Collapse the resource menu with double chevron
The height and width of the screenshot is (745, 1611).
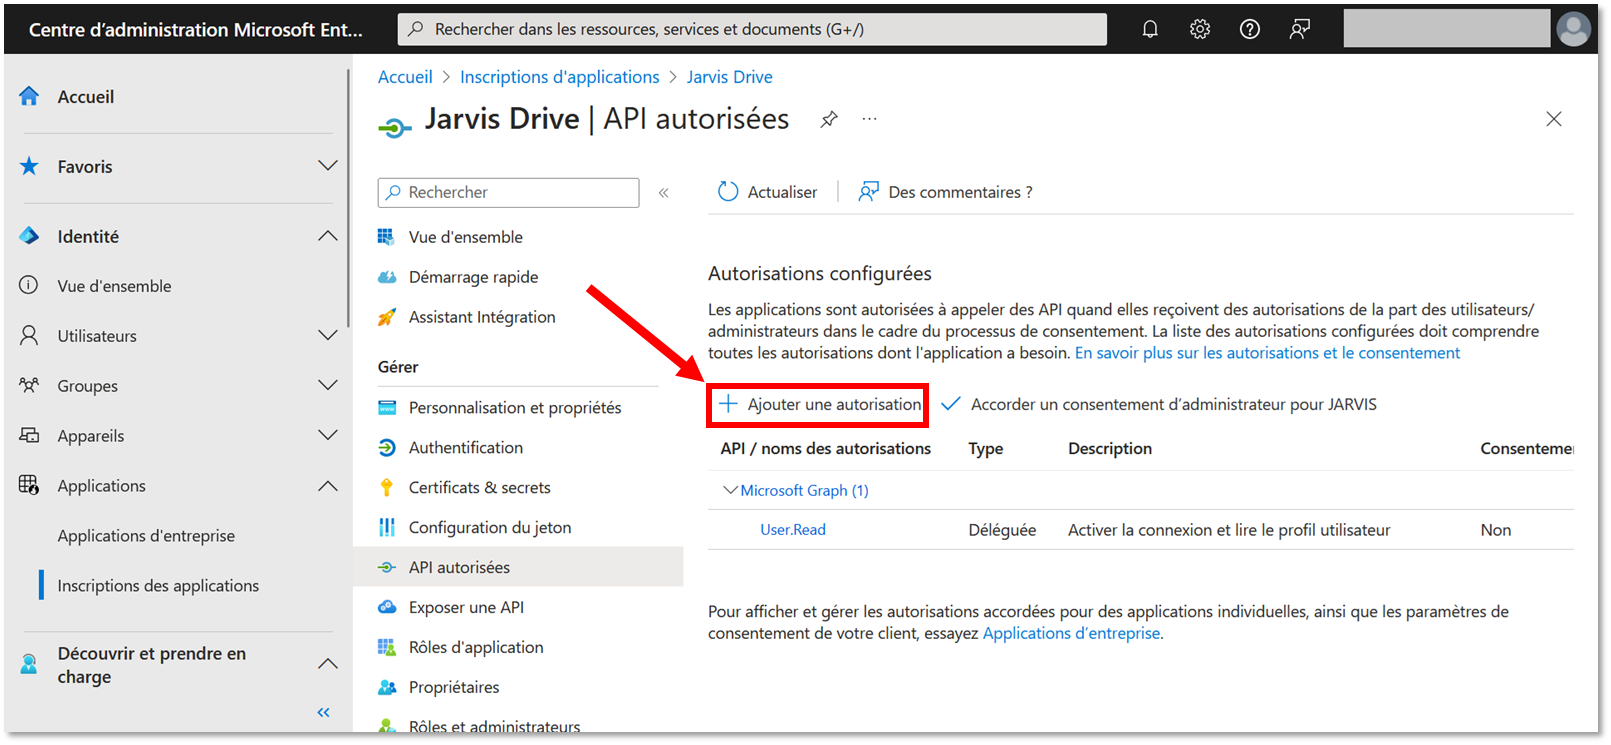point(663,193)
